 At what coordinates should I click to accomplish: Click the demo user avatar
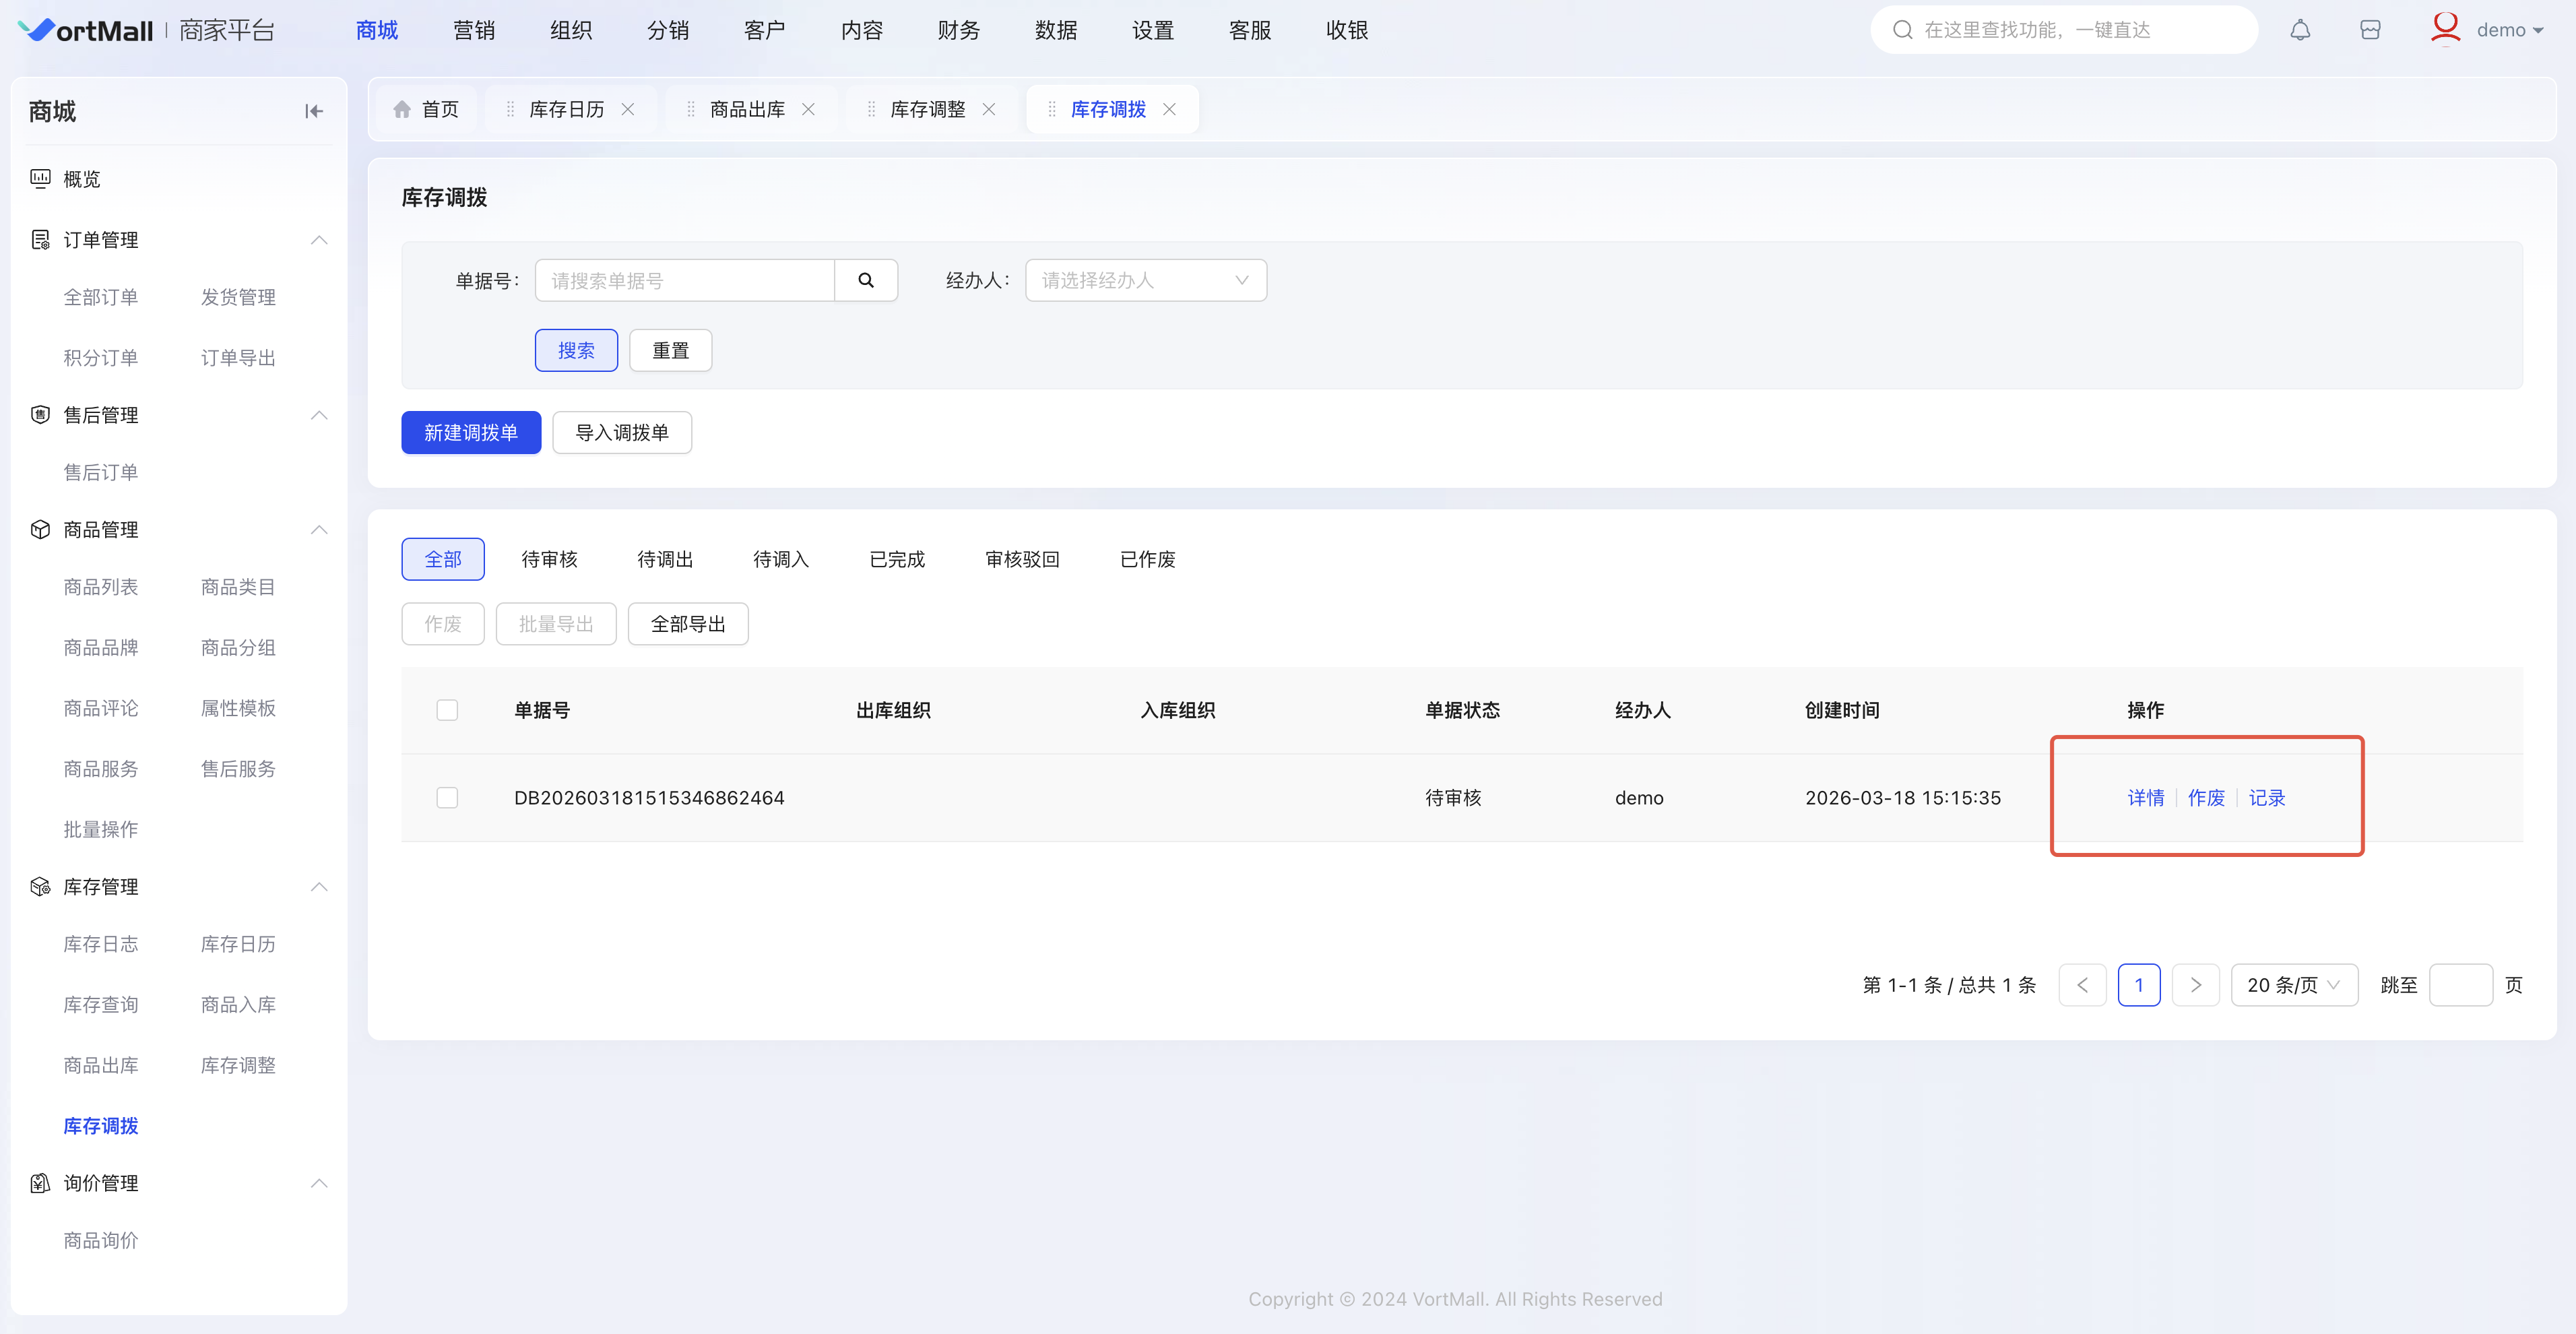click(x=2445, y=28)
